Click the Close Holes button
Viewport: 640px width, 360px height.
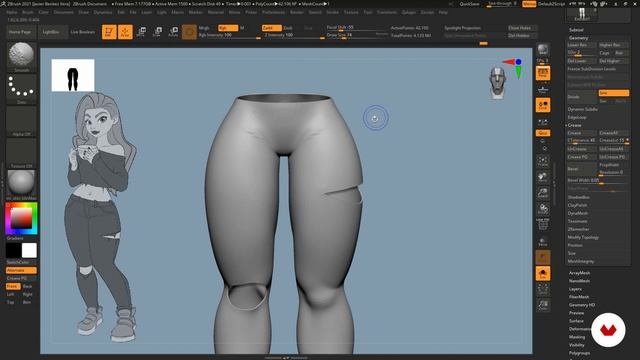[x=522, y=28]
